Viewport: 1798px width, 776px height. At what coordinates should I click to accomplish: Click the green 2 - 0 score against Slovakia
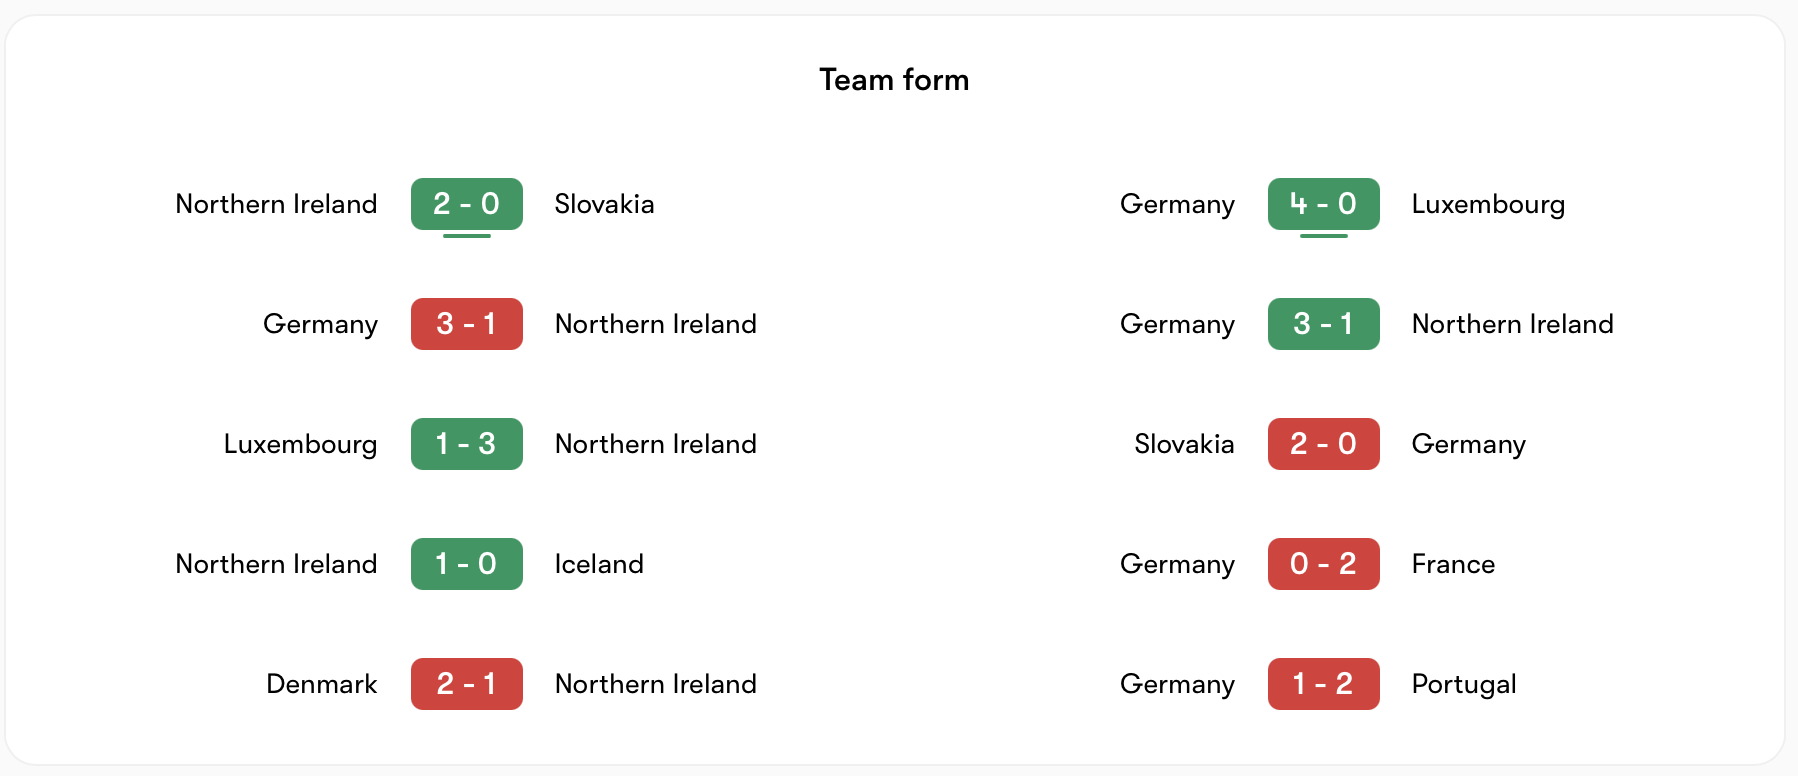click(466, 204)
